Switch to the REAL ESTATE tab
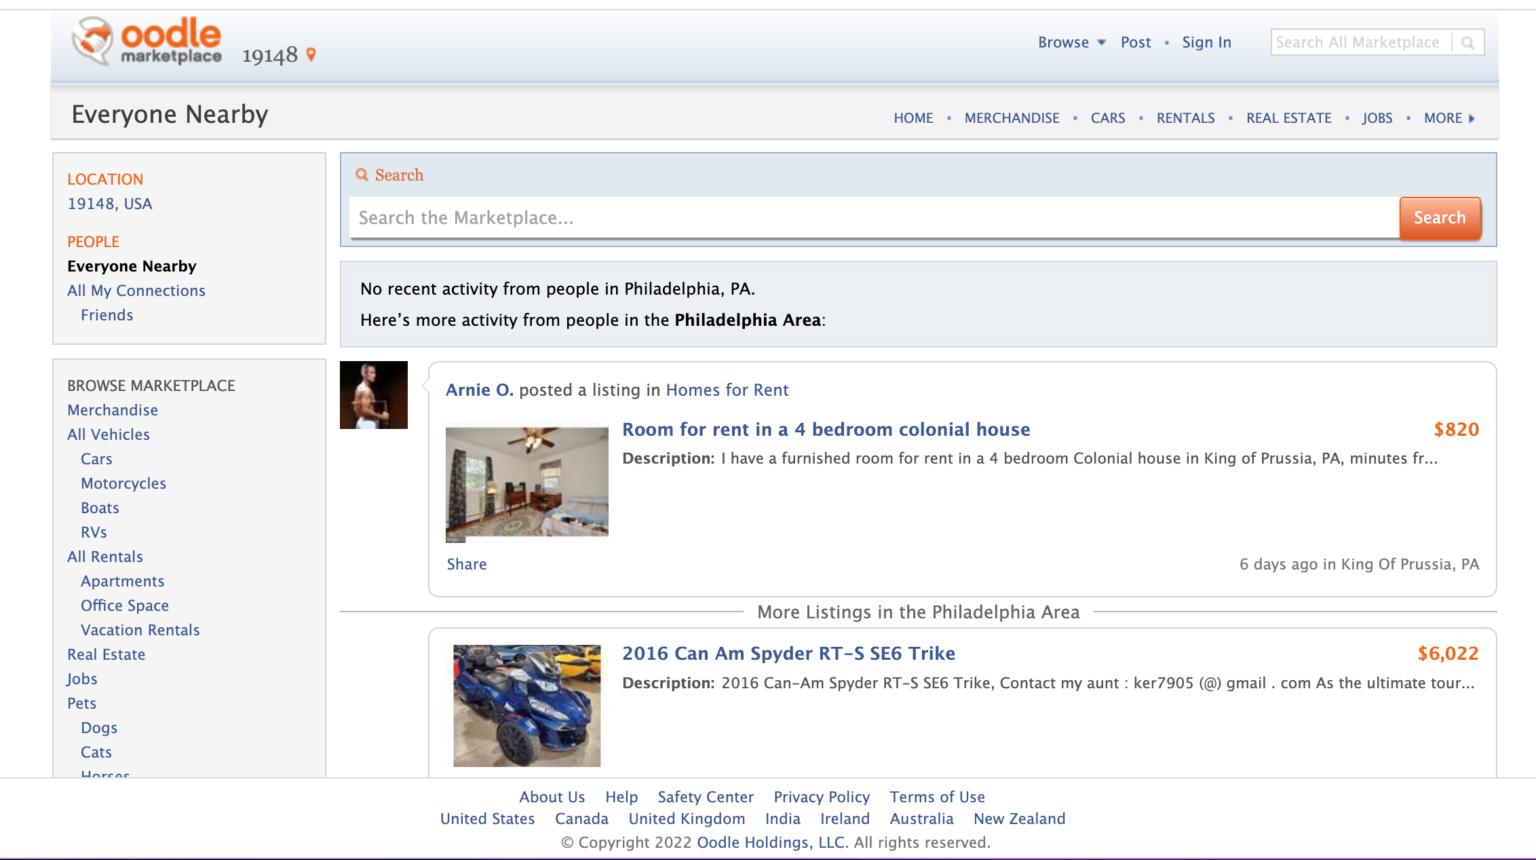Image resolution: width=1536 pixels, height=860 pixels. click(x=1288, y=118)
